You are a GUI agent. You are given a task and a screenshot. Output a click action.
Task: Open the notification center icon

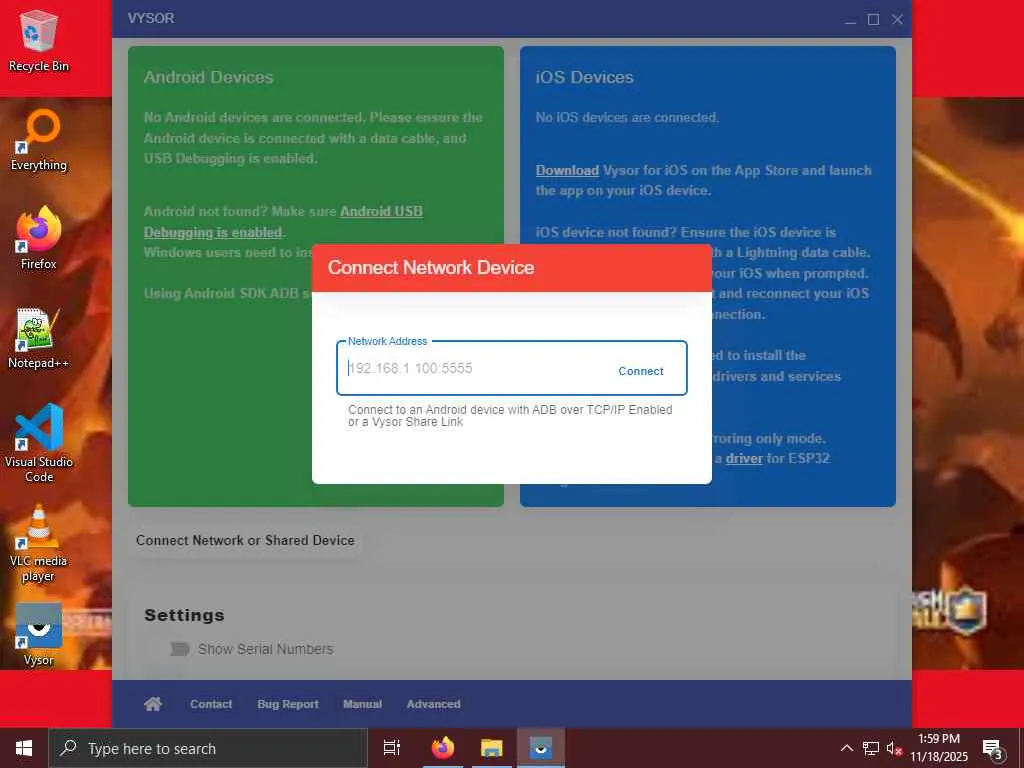point(992,748)
